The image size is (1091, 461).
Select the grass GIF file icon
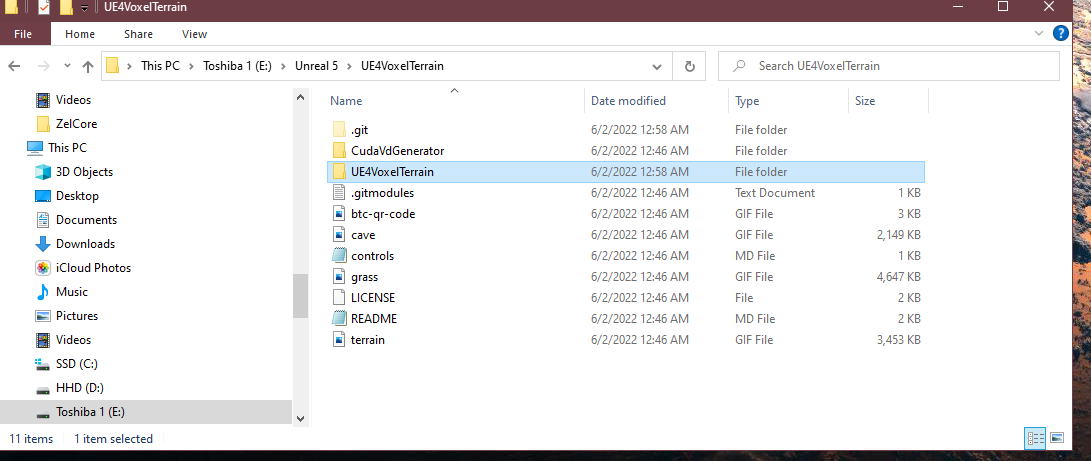click(x=339, y=277)
